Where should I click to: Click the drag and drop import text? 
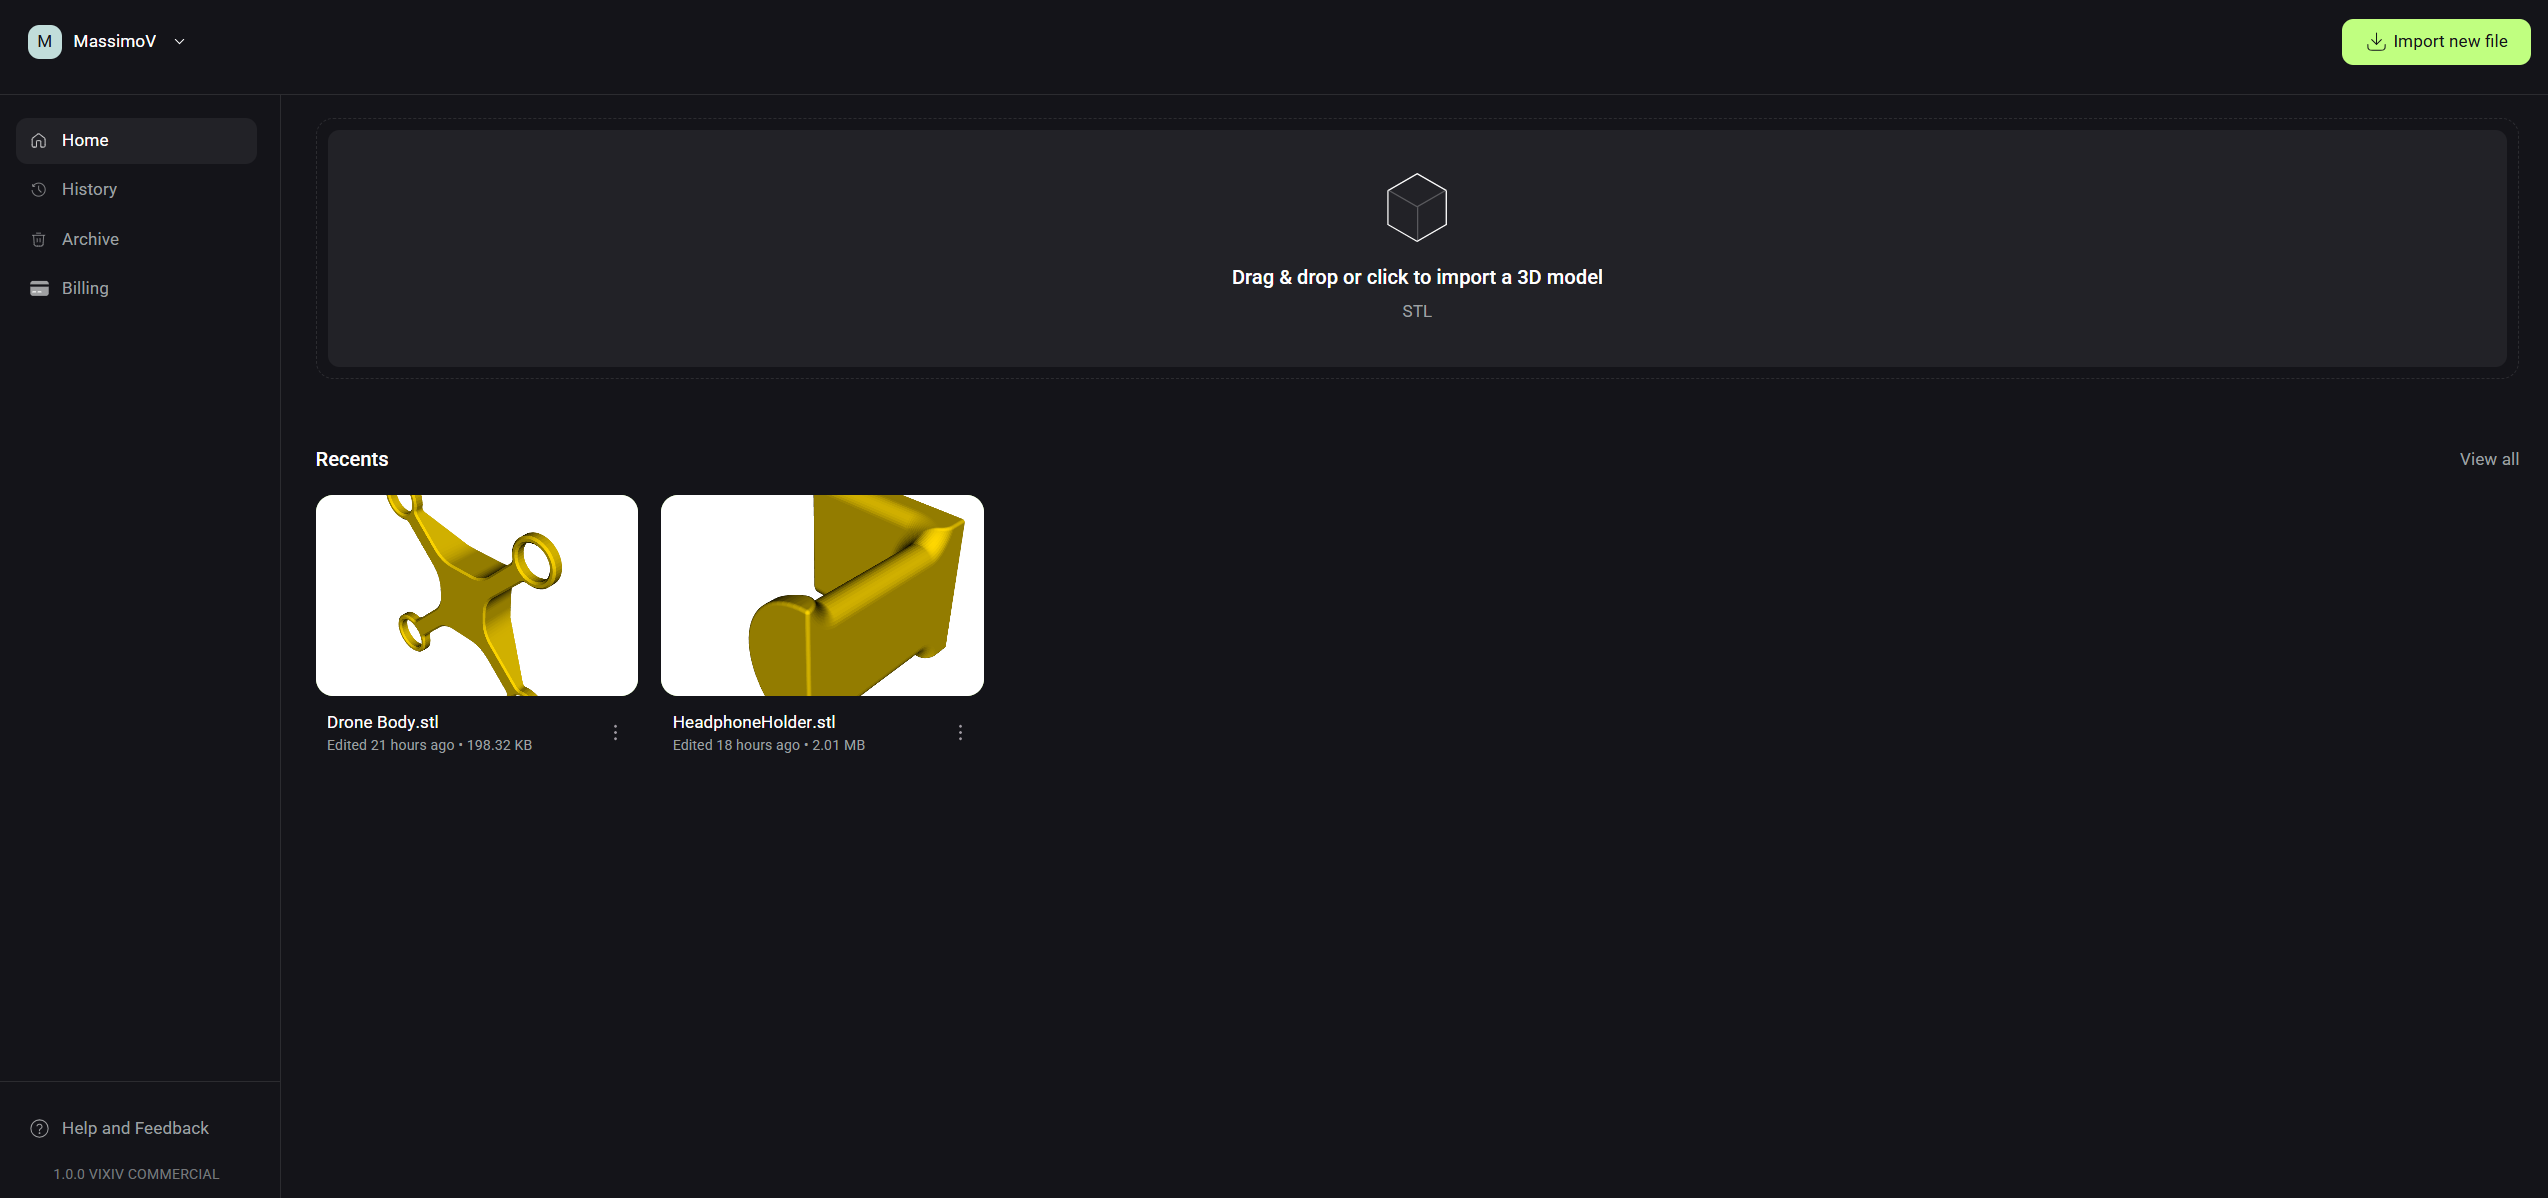(x=1416, y=277)
